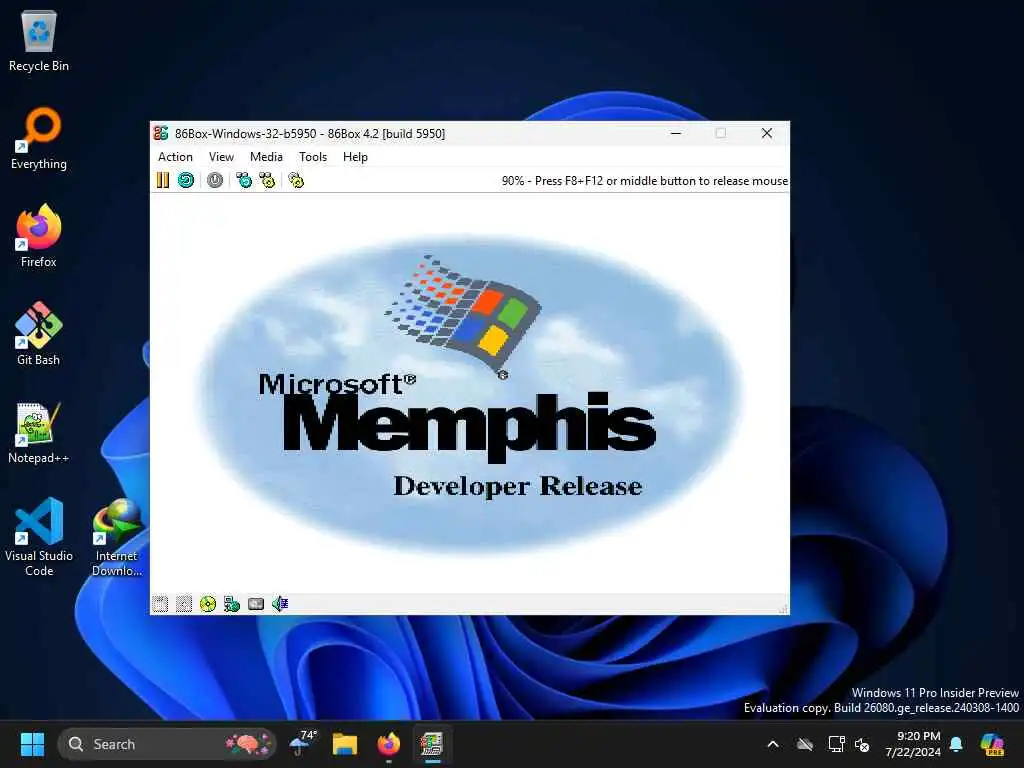Select the Firefox desktop shortcut
This screenshot has height=768, width=1024.
(39, 236)
